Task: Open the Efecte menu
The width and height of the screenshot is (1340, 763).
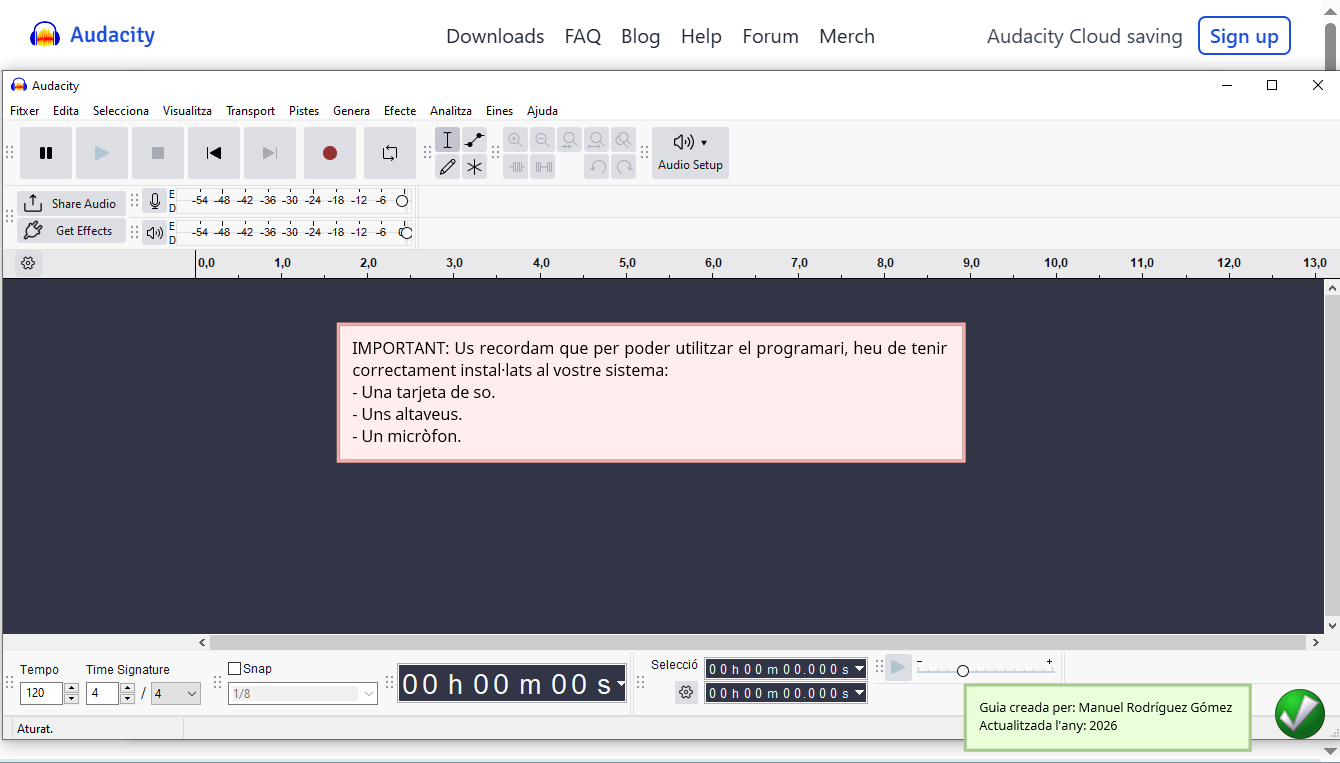Action: pos(400,111)
